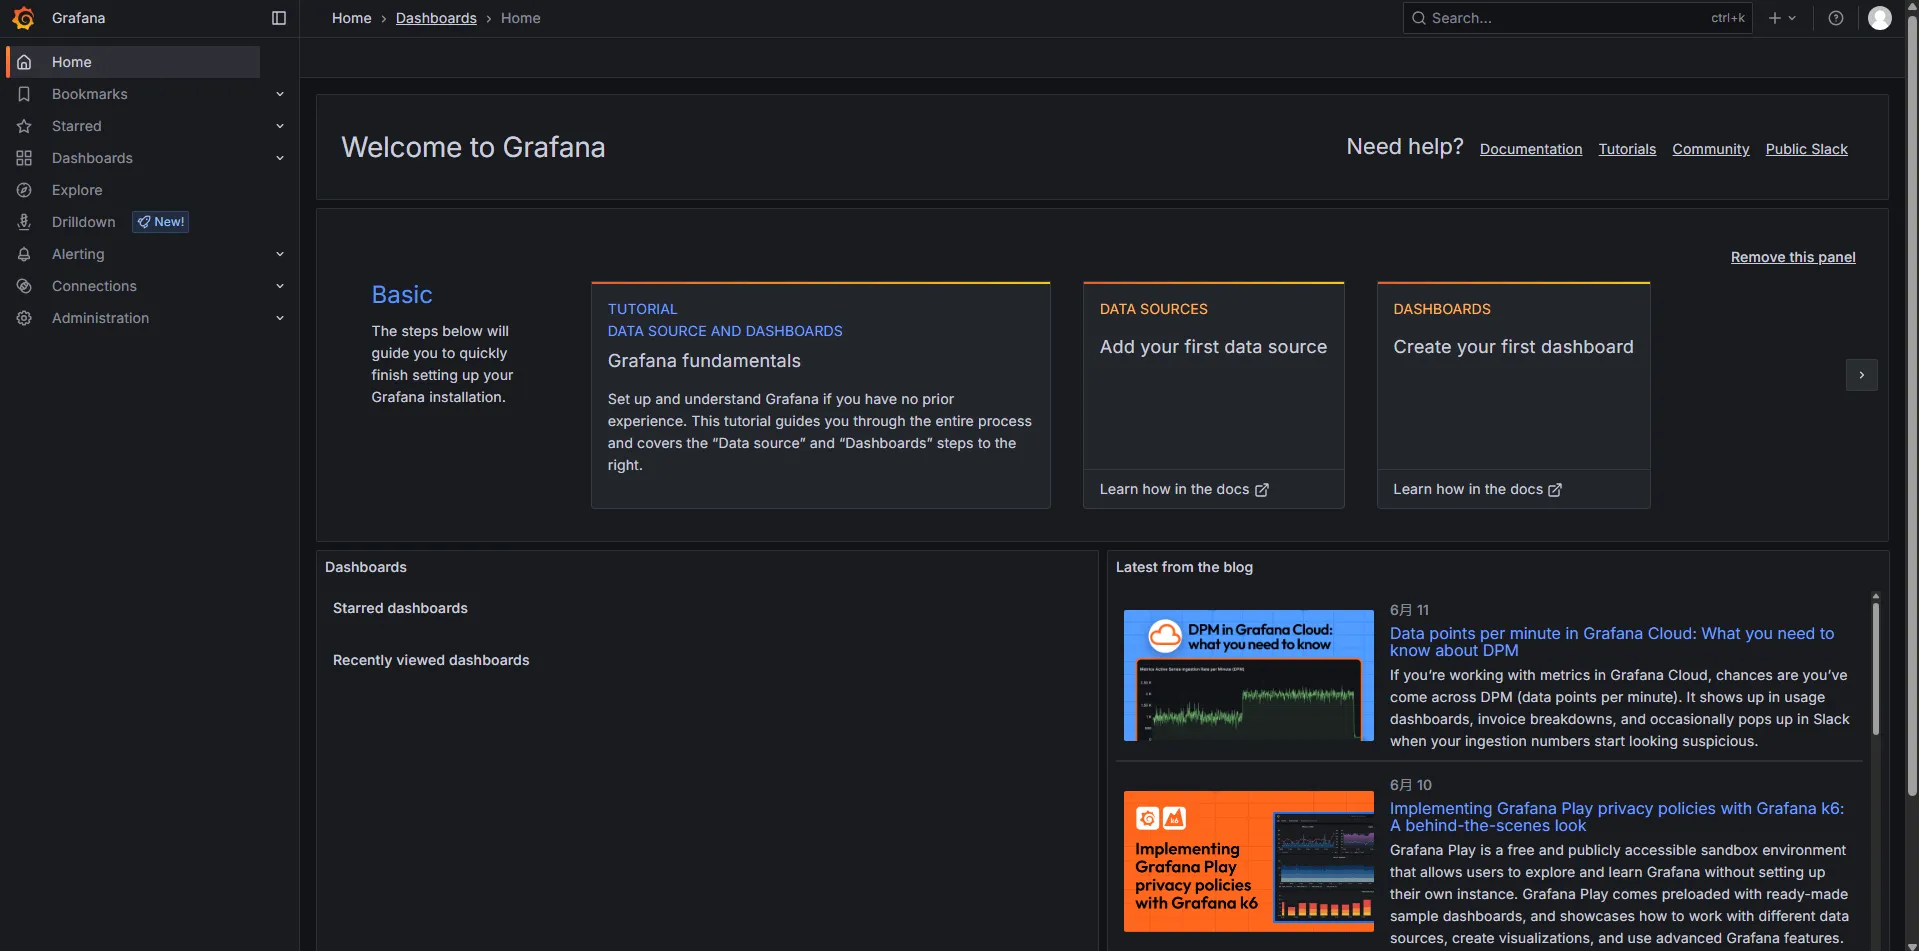Expand the Starred section chevron

tap(280, 126)
